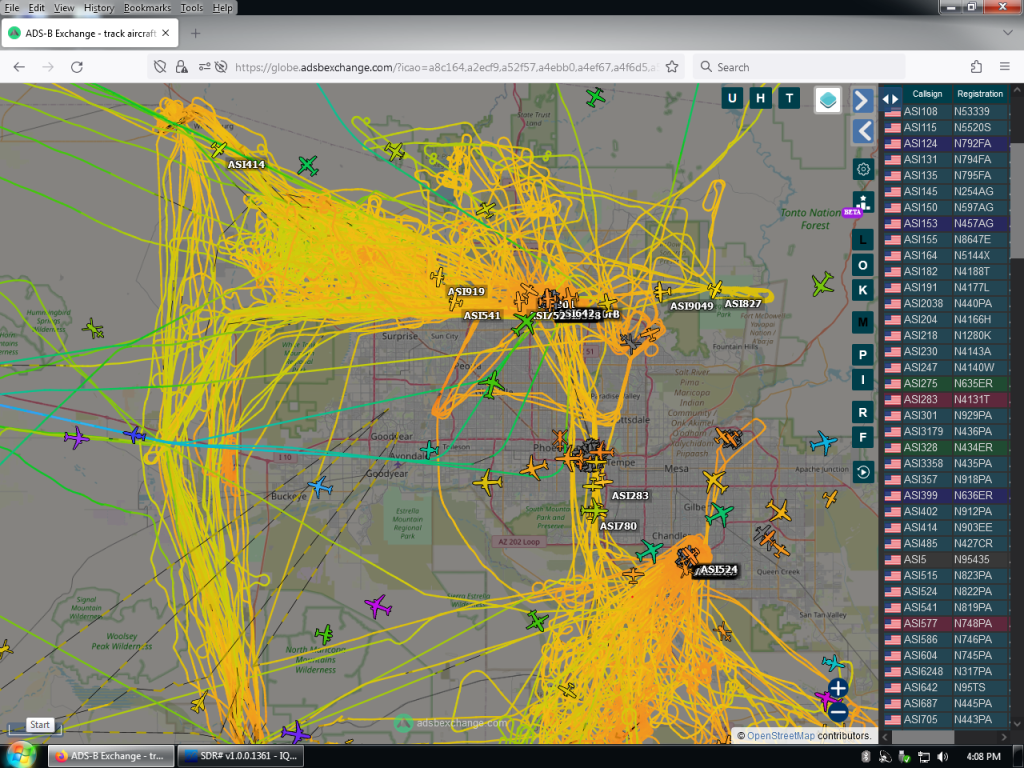The height and width of the screenshot is (768, 1024).
Task: Open the File menu
Action: (x=12, y=8)
